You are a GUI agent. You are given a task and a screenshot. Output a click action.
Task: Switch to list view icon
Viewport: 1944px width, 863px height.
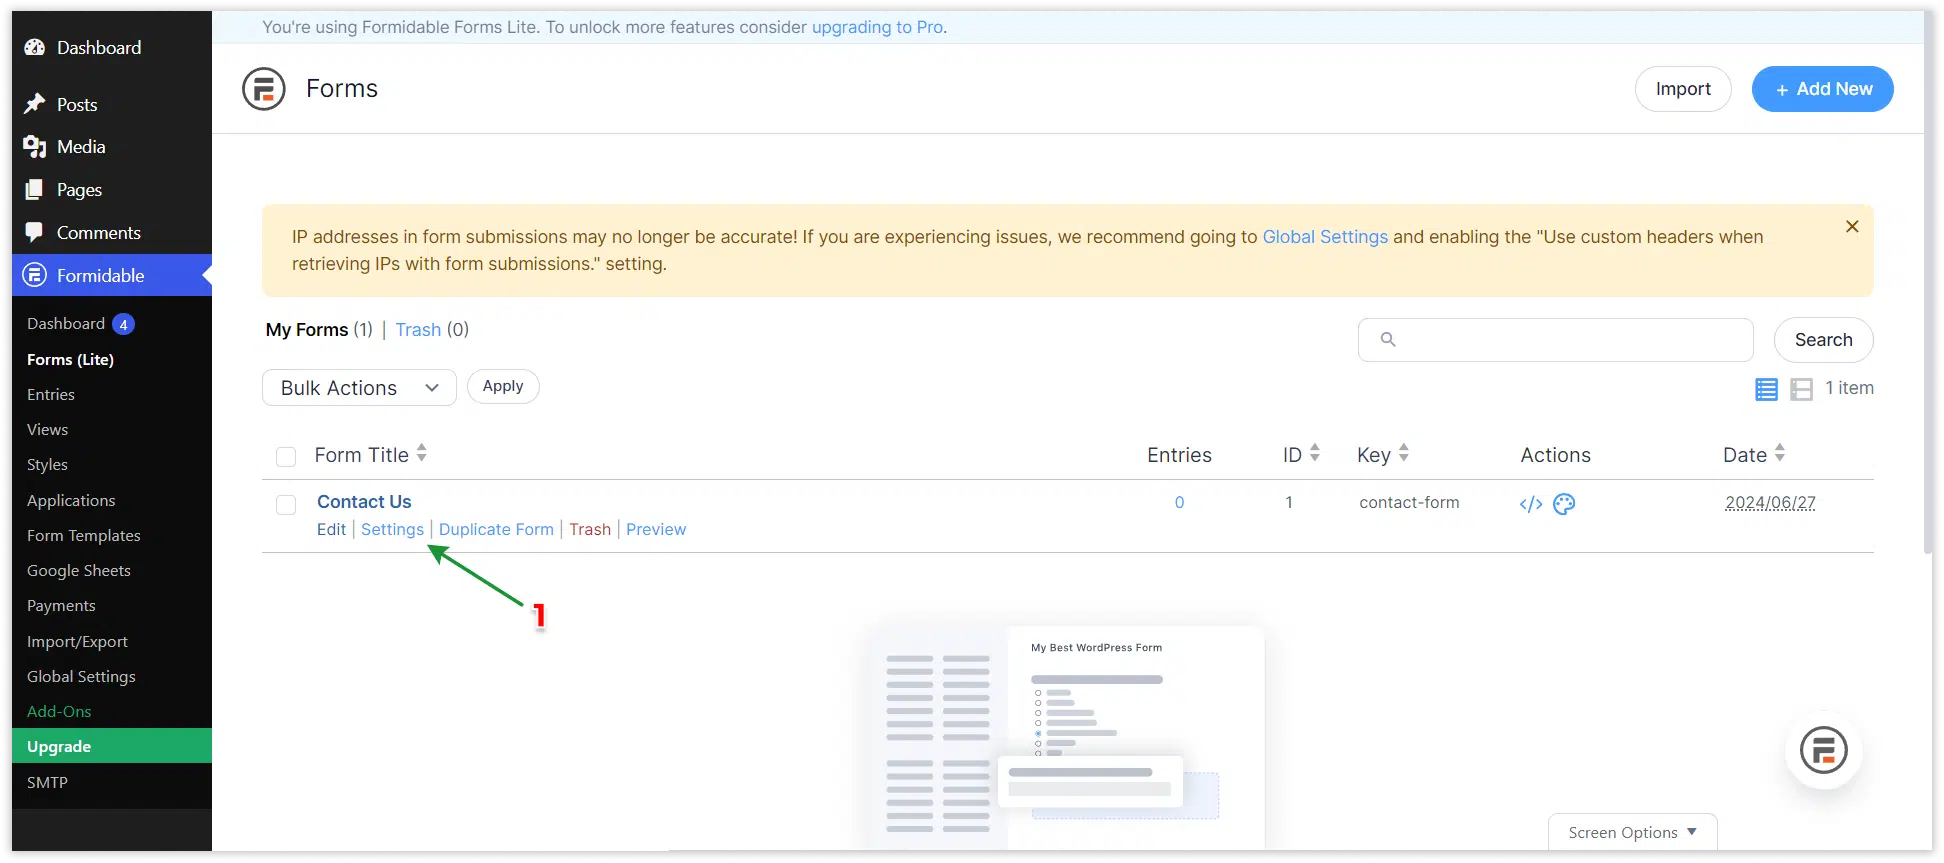(1766, 389)
